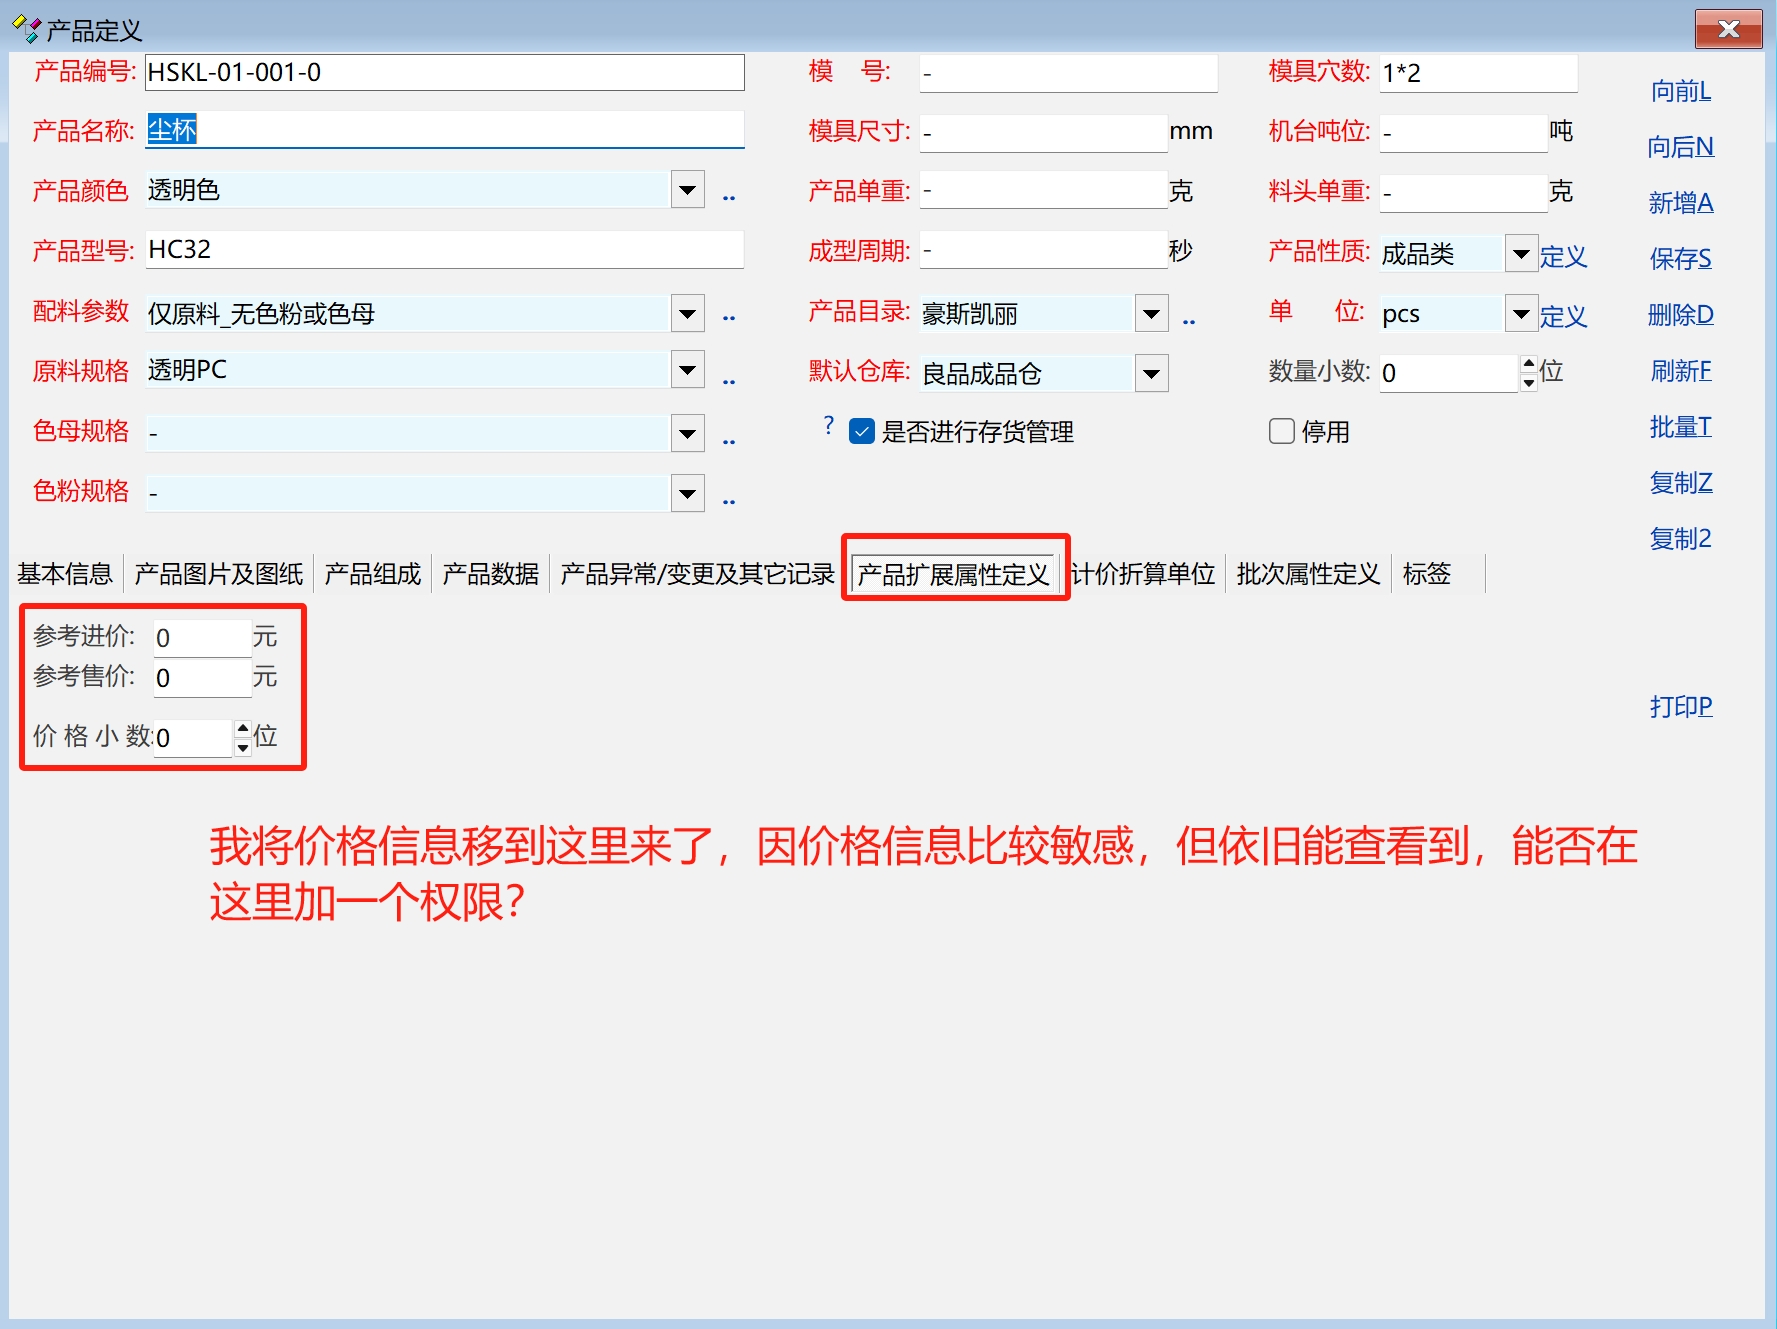Click the ellipsis button beside 原料规格
The image size is (1777, 1329).
pyautogui.click(x=729, y=380)
